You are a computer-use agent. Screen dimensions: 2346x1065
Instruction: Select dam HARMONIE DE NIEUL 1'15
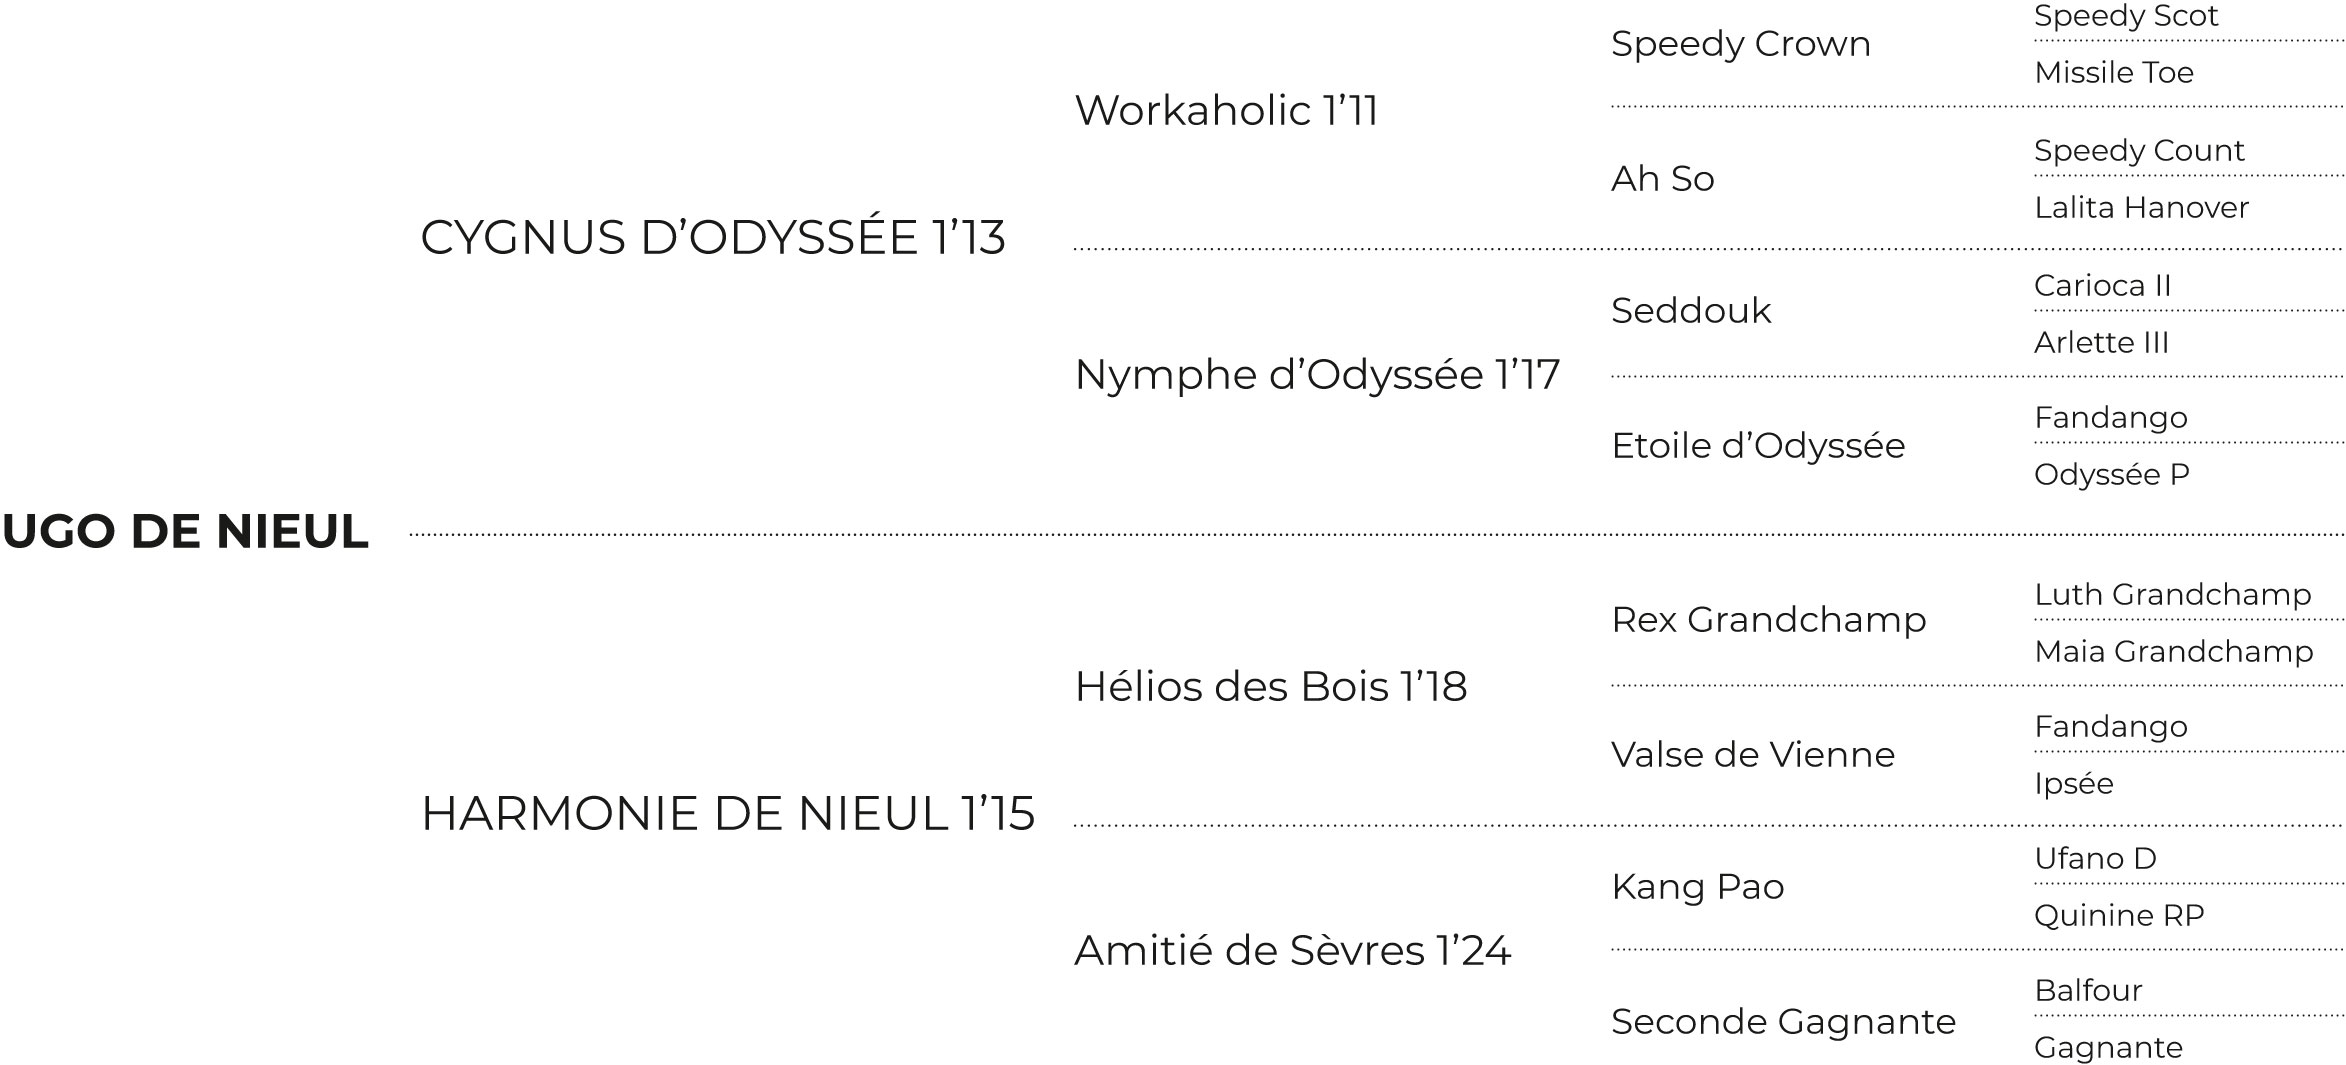click(x=728, y=813)
